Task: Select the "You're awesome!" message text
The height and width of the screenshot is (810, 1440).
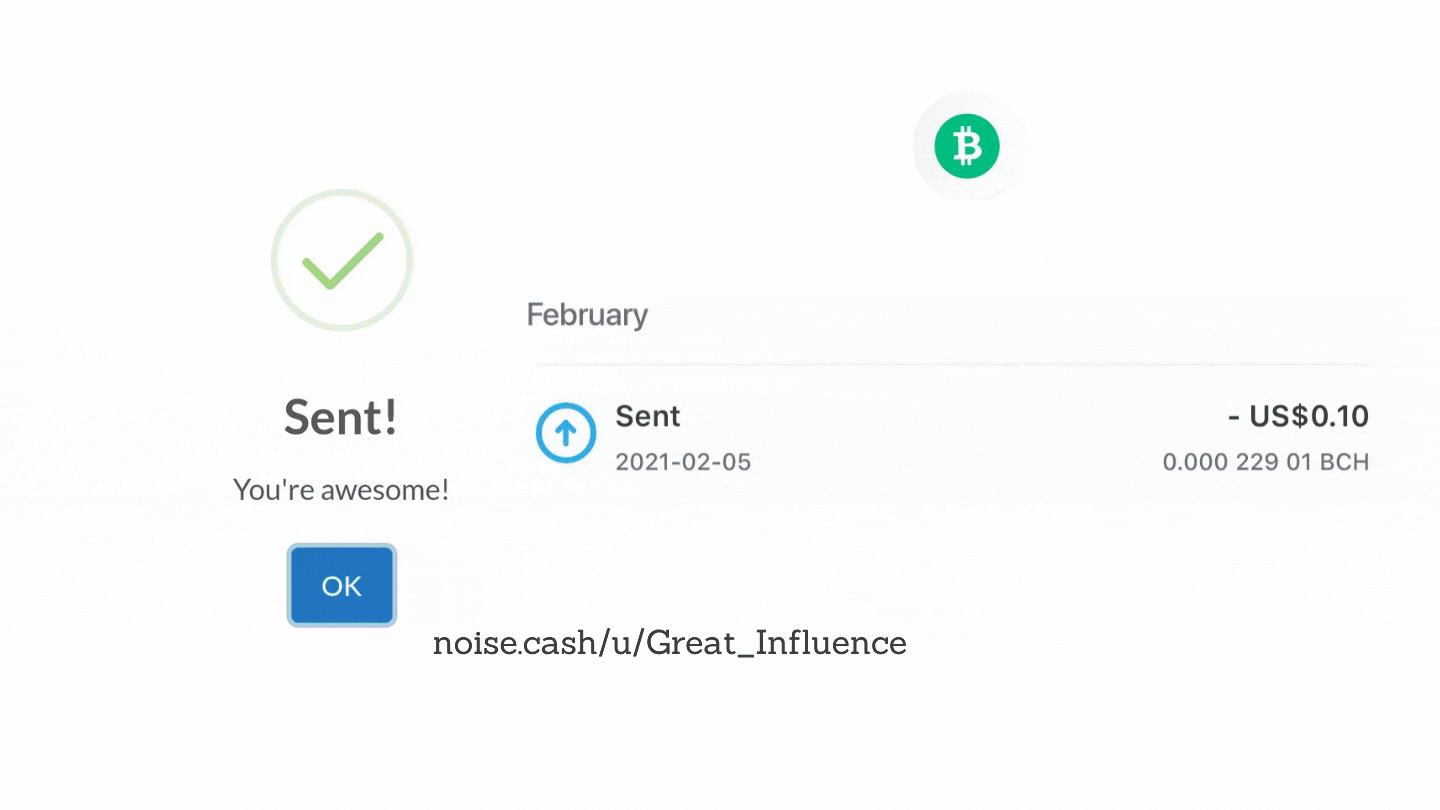Action: click(341, 490)
